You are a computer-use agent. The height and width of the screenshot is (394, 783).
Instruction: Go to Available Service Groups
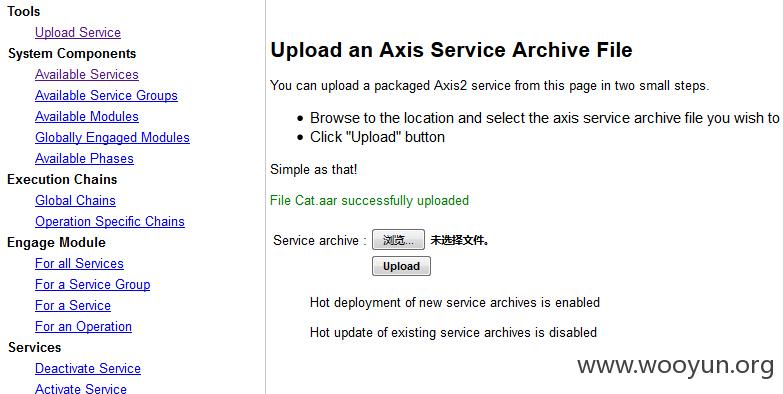coord(106,95)
